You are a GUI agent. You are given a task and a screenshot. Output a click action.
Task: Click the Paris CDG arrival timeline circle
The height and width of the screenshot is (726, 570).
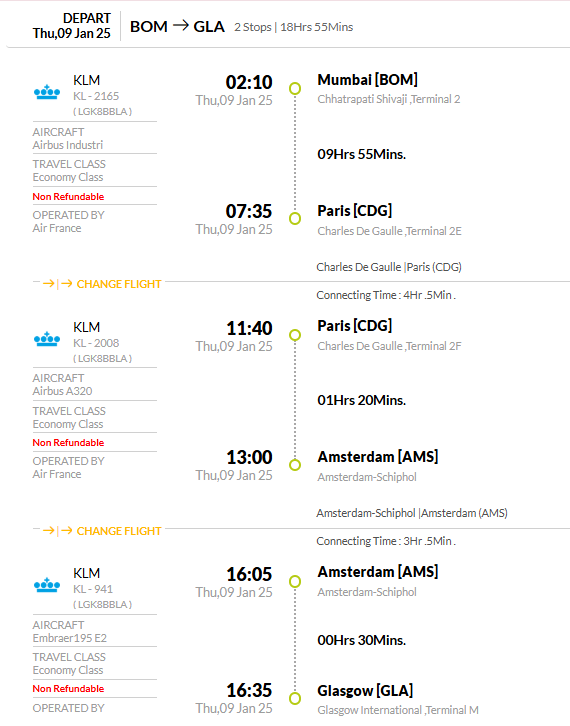[295, 218]
